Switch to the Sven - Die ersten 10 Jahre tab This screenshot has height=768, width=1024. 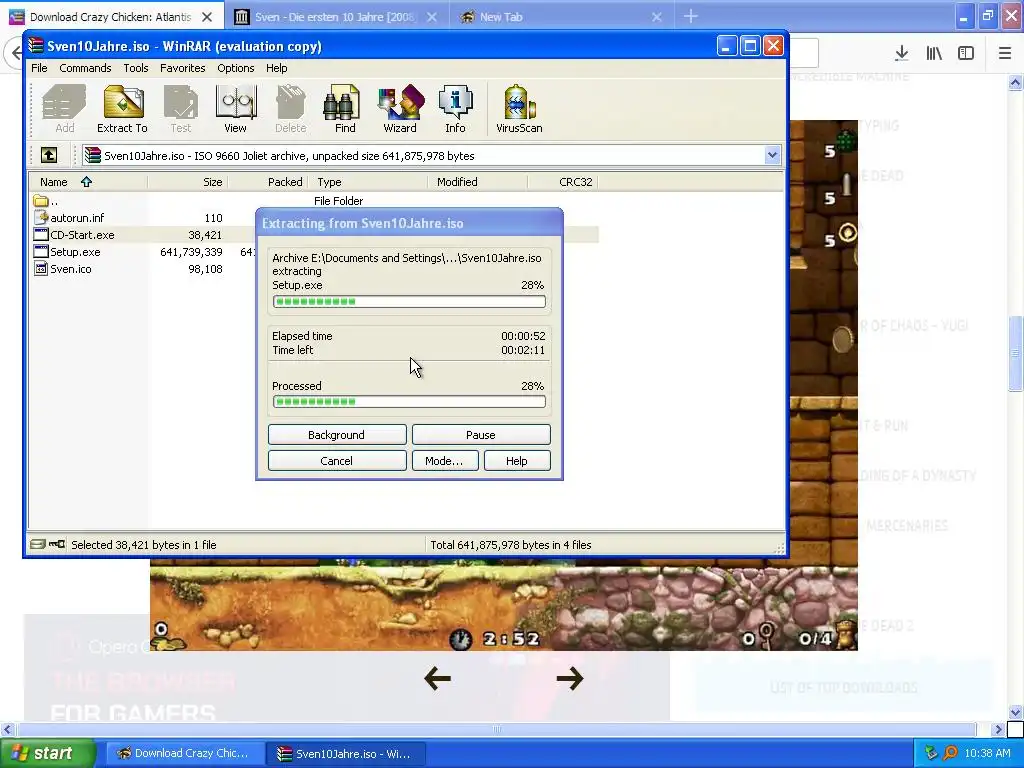tap(334, 17)
